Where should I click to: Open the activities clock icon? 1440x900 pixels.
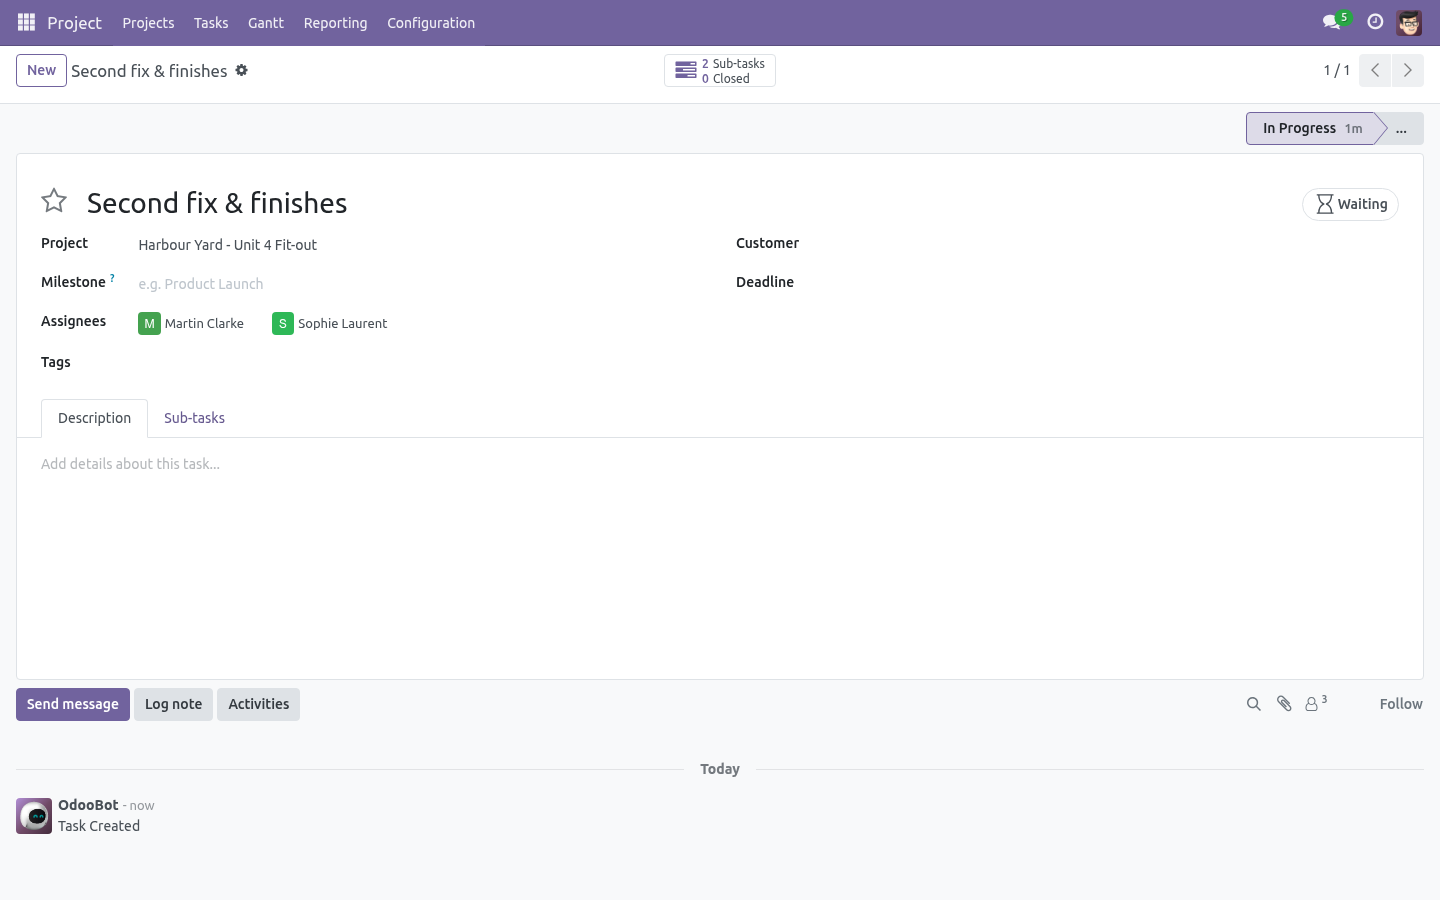pyautogui.click(x=1375, y=22)
